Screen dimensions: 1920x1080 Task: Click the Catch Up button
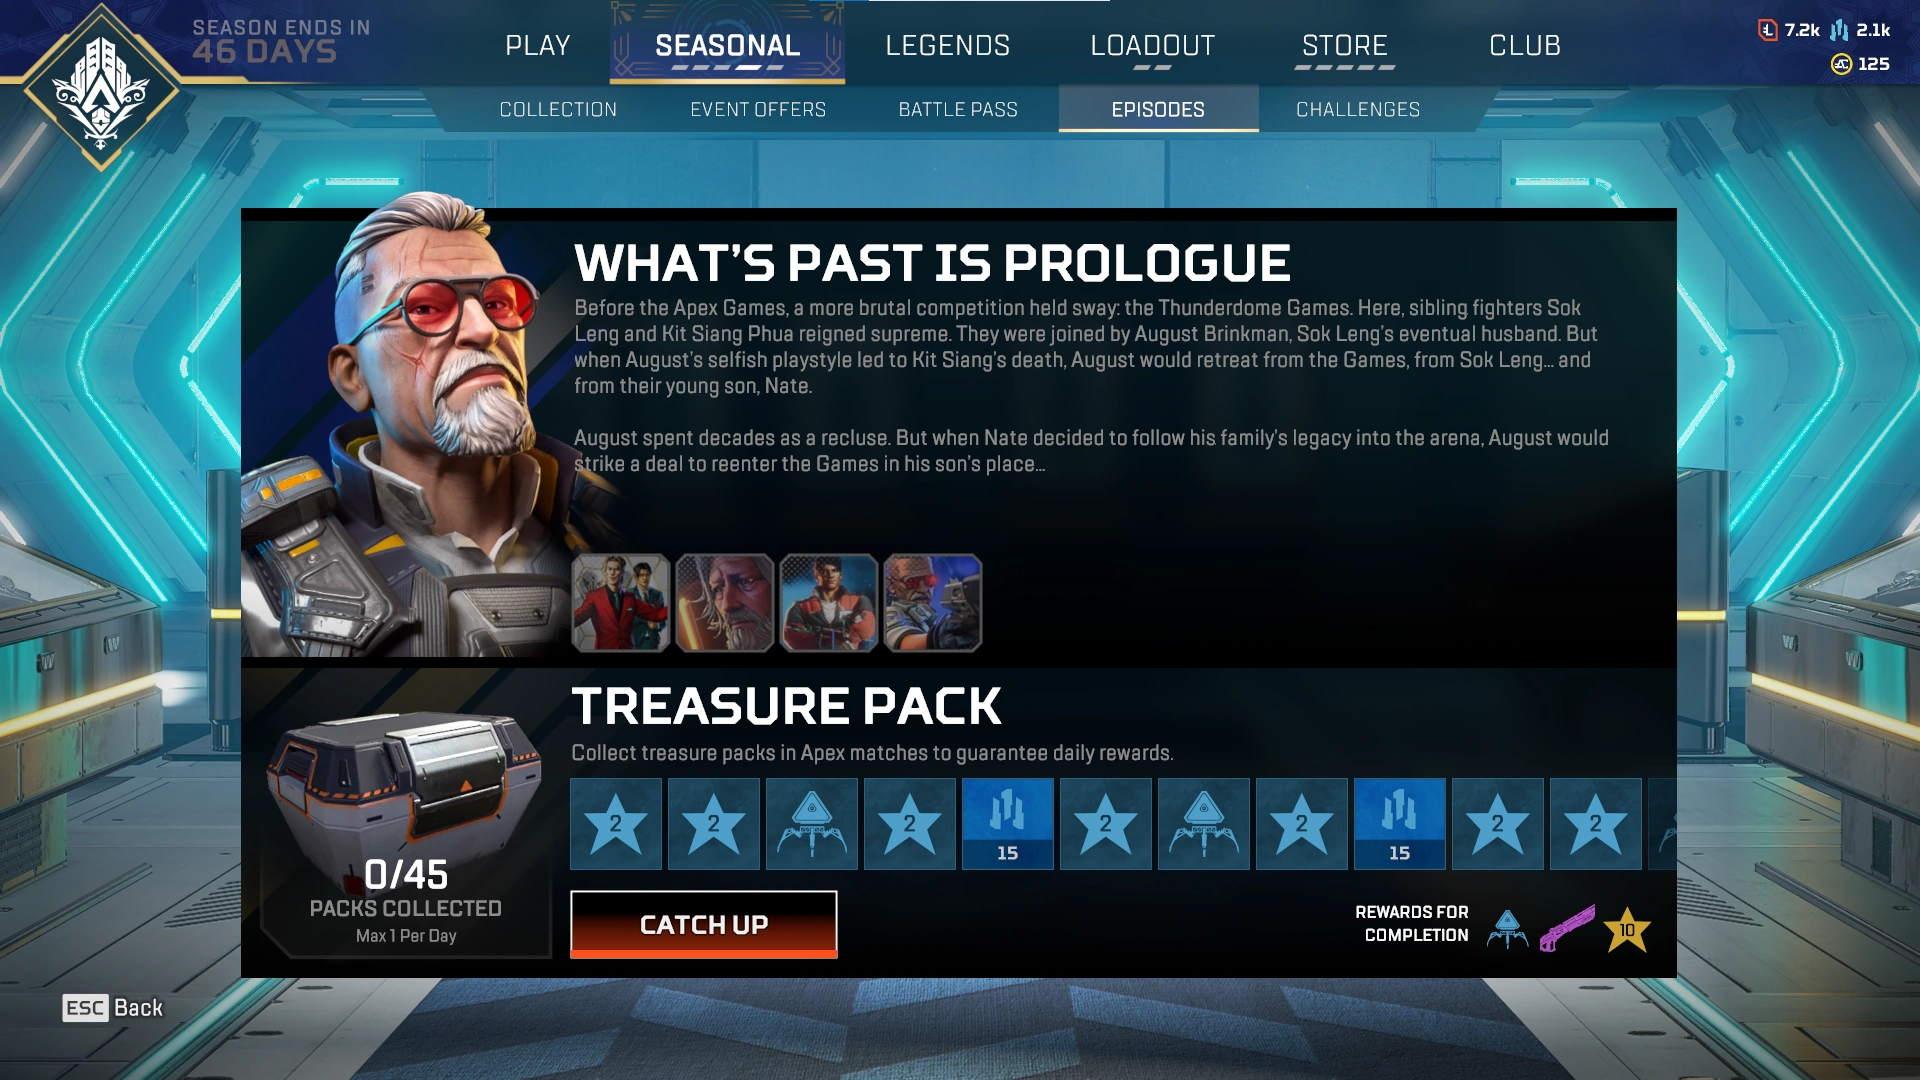[x=703, y=924]
